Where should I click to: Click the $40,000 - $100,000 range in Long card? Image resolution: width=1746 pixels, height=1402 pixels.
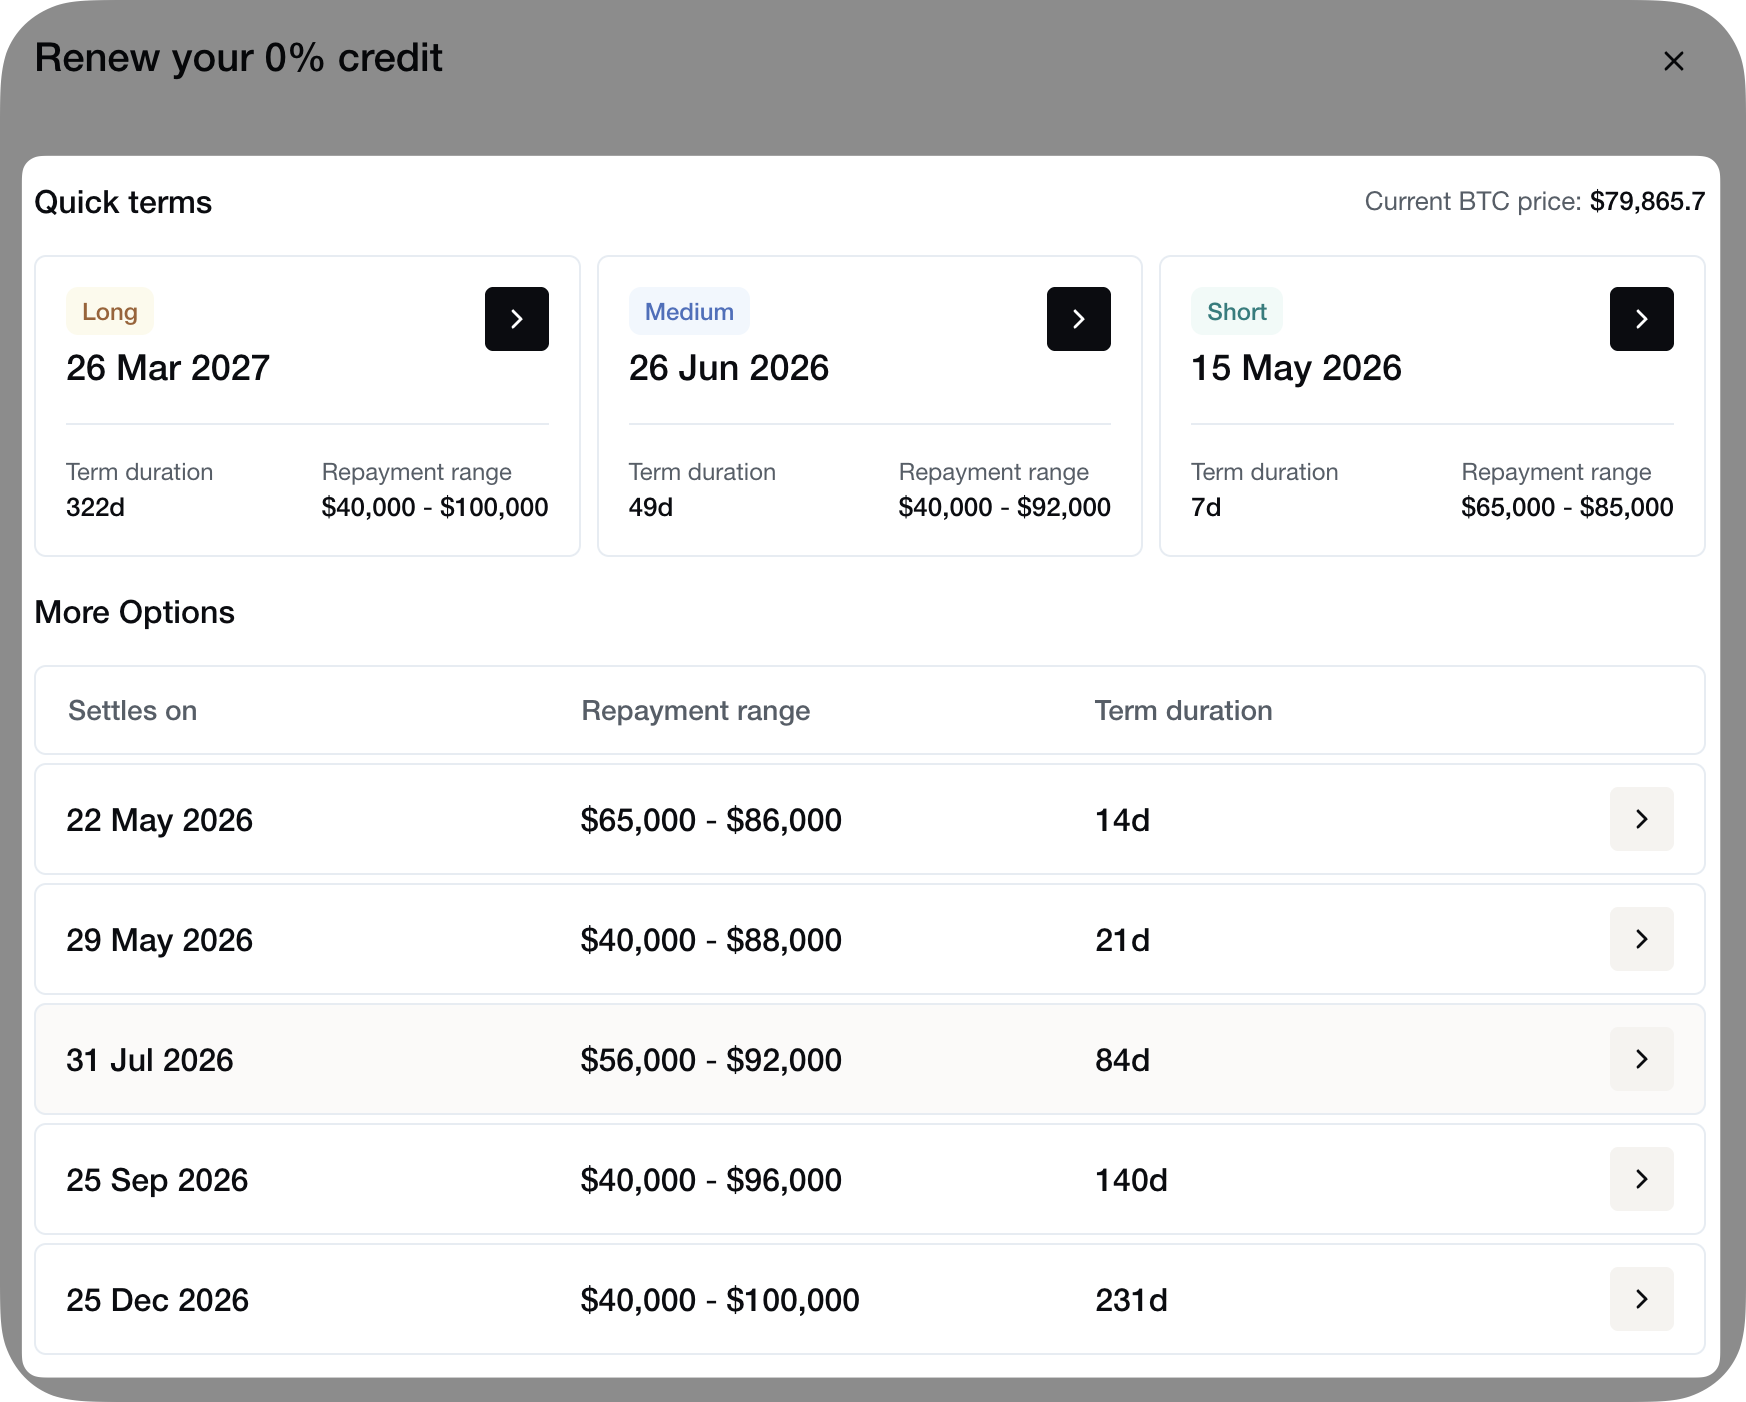tap(435, 507)
